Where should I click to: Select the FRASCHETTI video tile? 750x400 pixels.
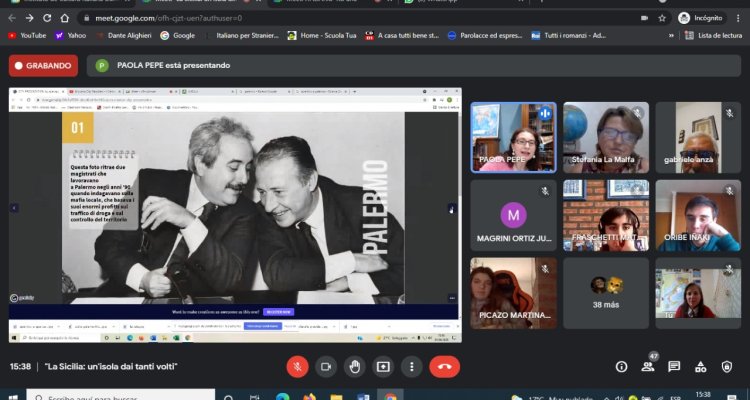tap(606, 215)
